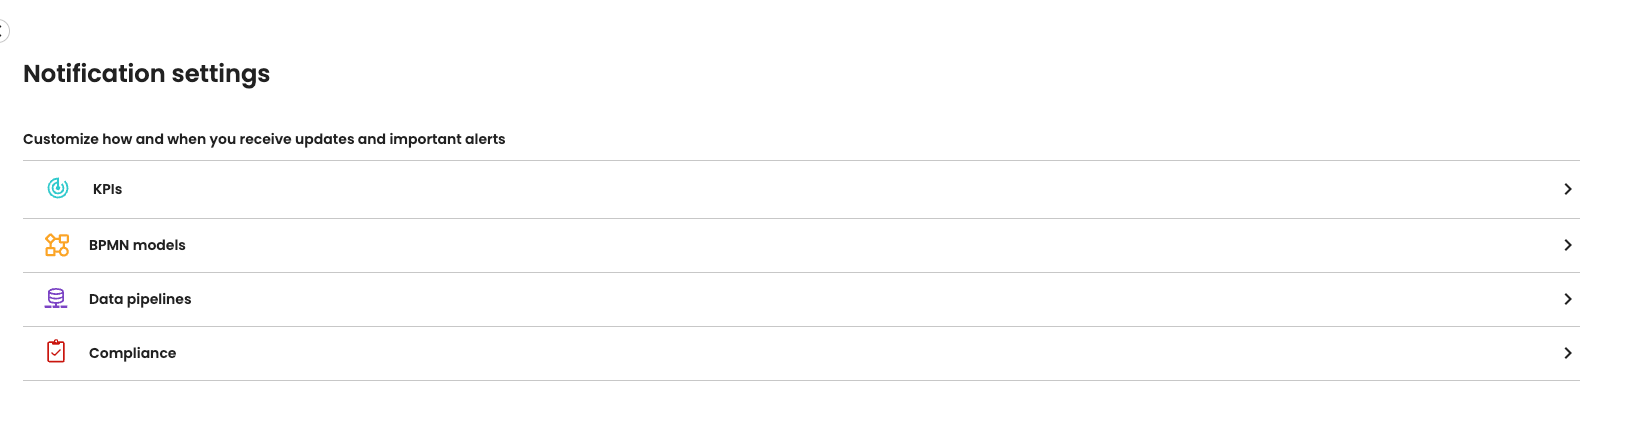Open the KPIs notification label
The image size is (1639, 436).
click(x=107, y=189)
